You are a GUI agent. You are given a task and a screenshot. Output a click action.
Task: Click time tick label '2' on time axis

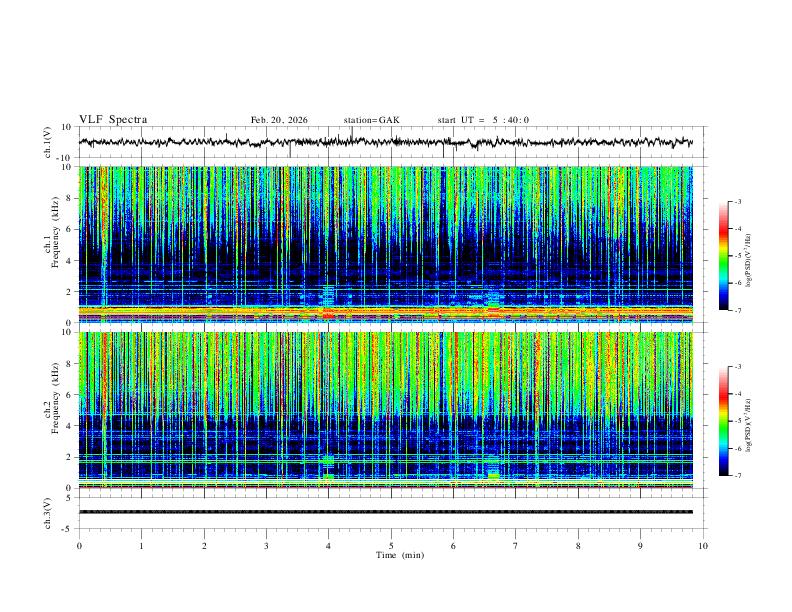(x=204, y=546)
